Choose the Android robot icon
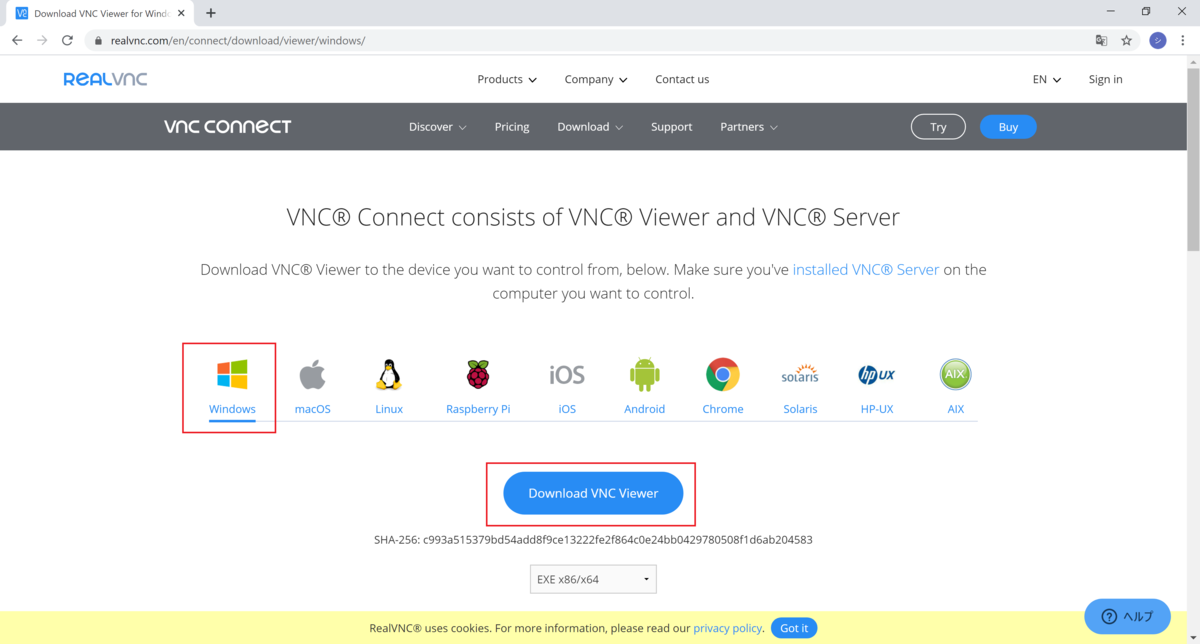Image resolution: width=1200 pixels, height=644 pixels. tap(645, 375)
